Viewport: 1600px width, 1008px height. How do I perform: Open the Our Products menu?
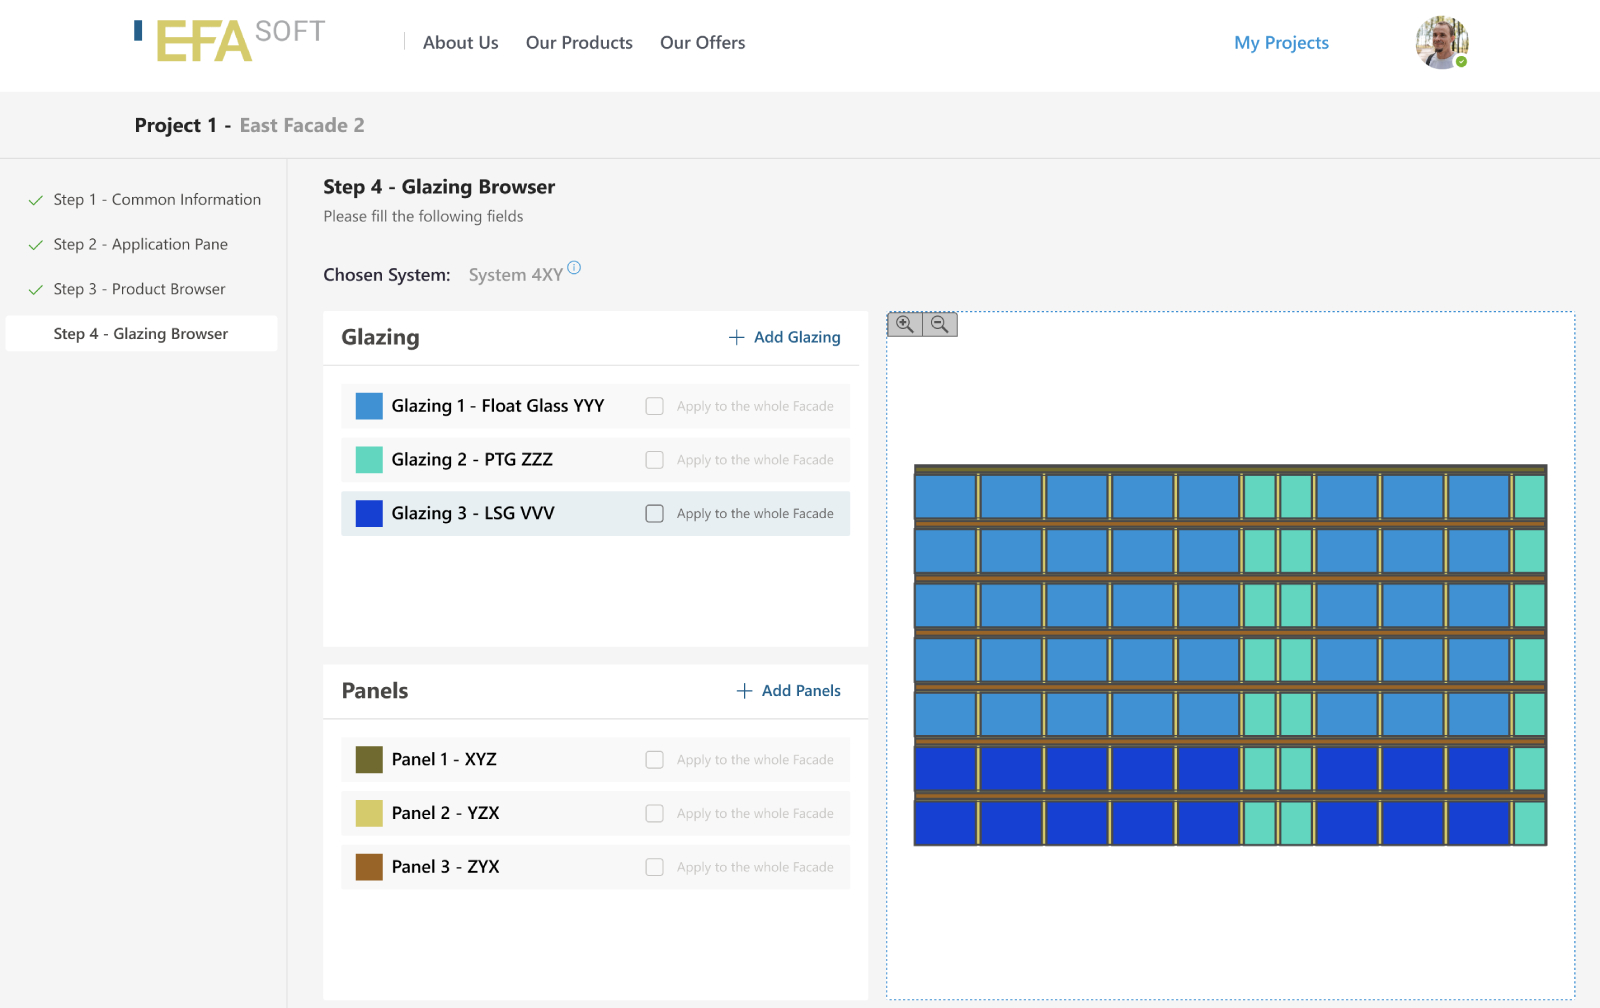pyautogui.click(x=579, y=42)
